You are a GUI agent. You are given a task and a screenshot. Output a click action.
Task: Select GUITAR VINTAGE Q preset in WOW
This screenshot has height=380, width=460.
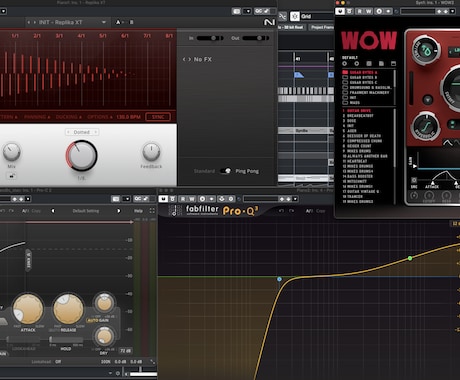pos(363,191)
